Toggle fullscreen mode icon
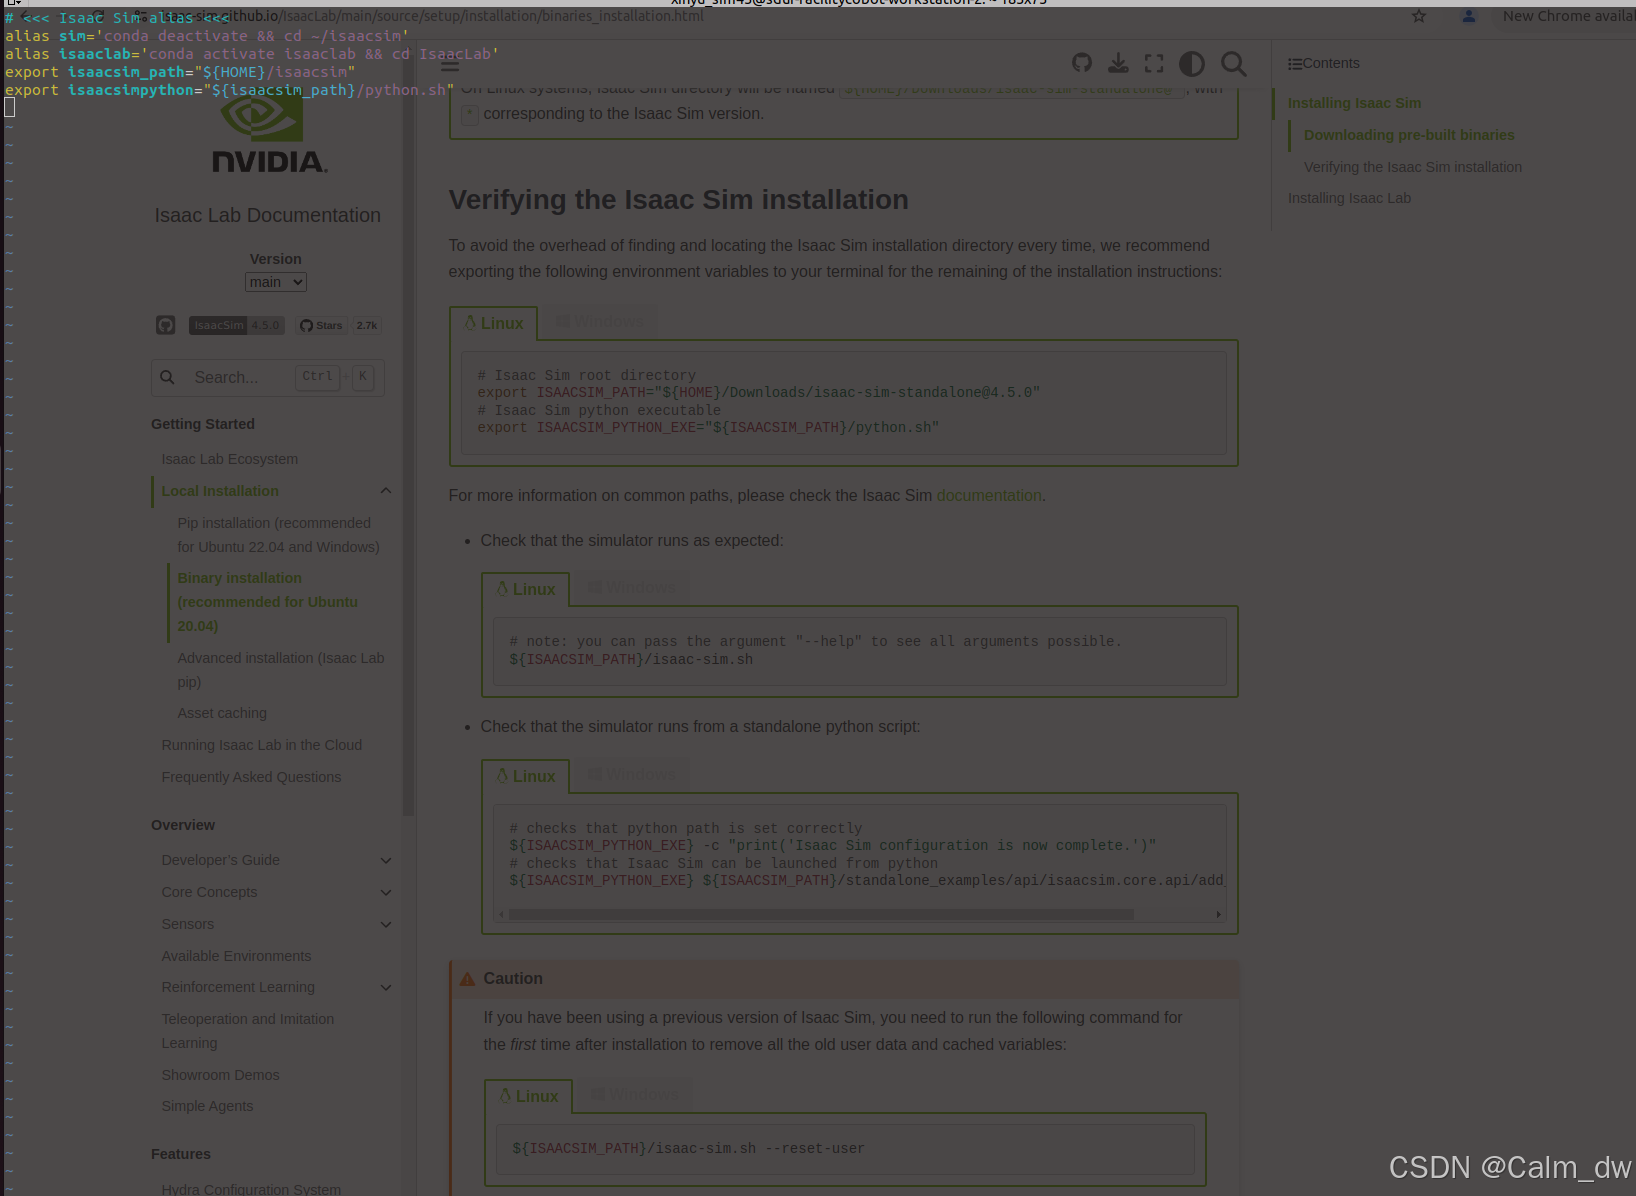 coord(1154,63)
